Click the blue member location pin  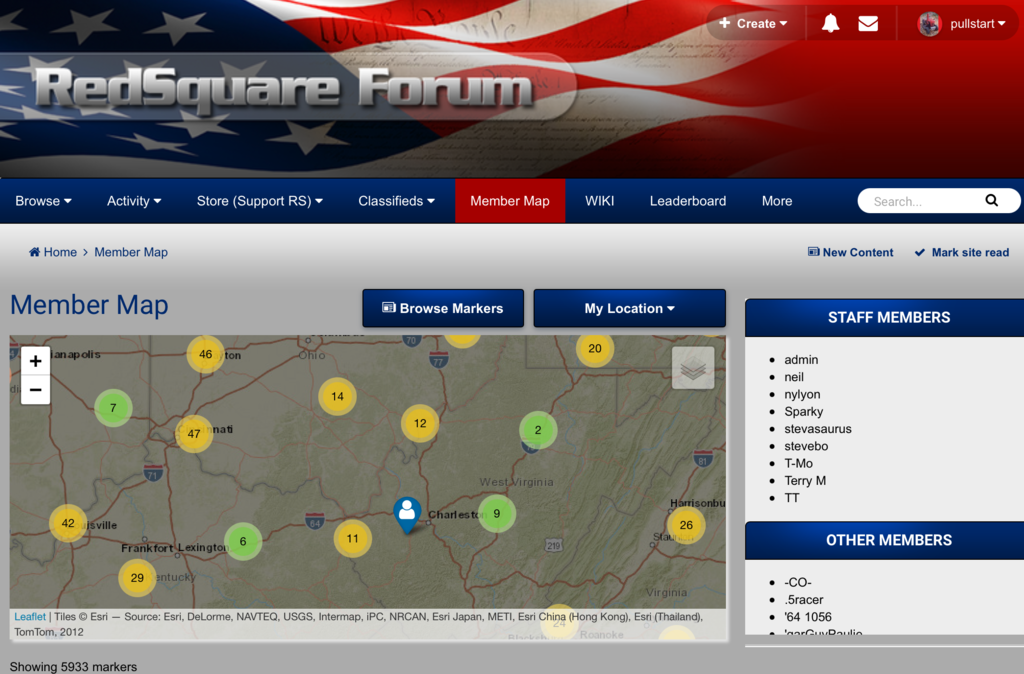tap(406, 513)
